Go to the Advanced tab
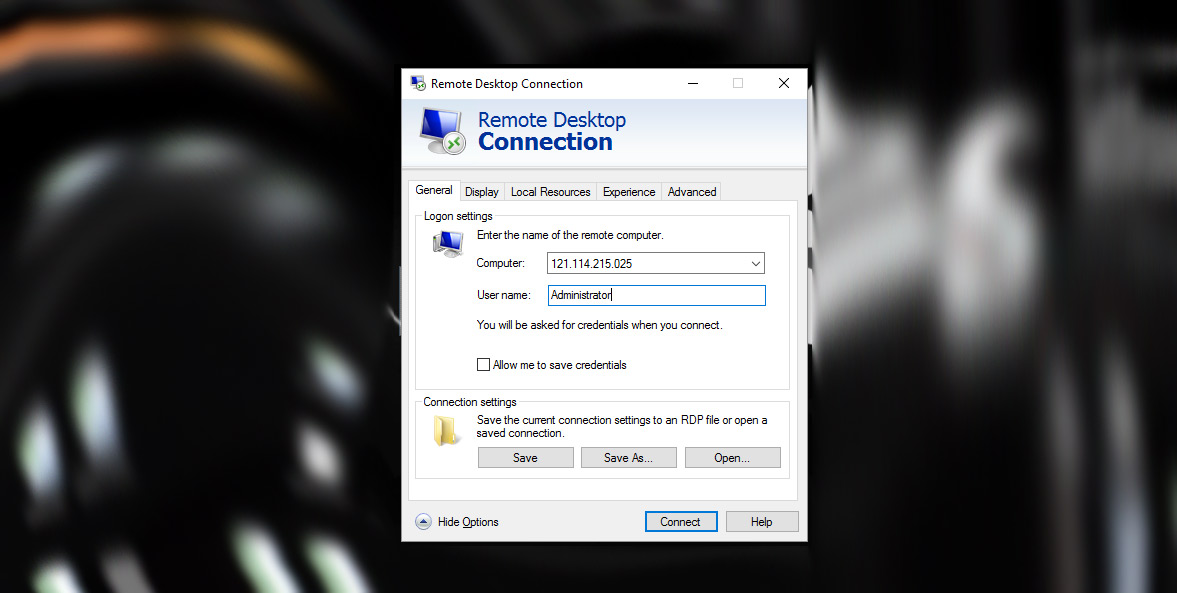The image size is (1177, 593). [692, 192]
